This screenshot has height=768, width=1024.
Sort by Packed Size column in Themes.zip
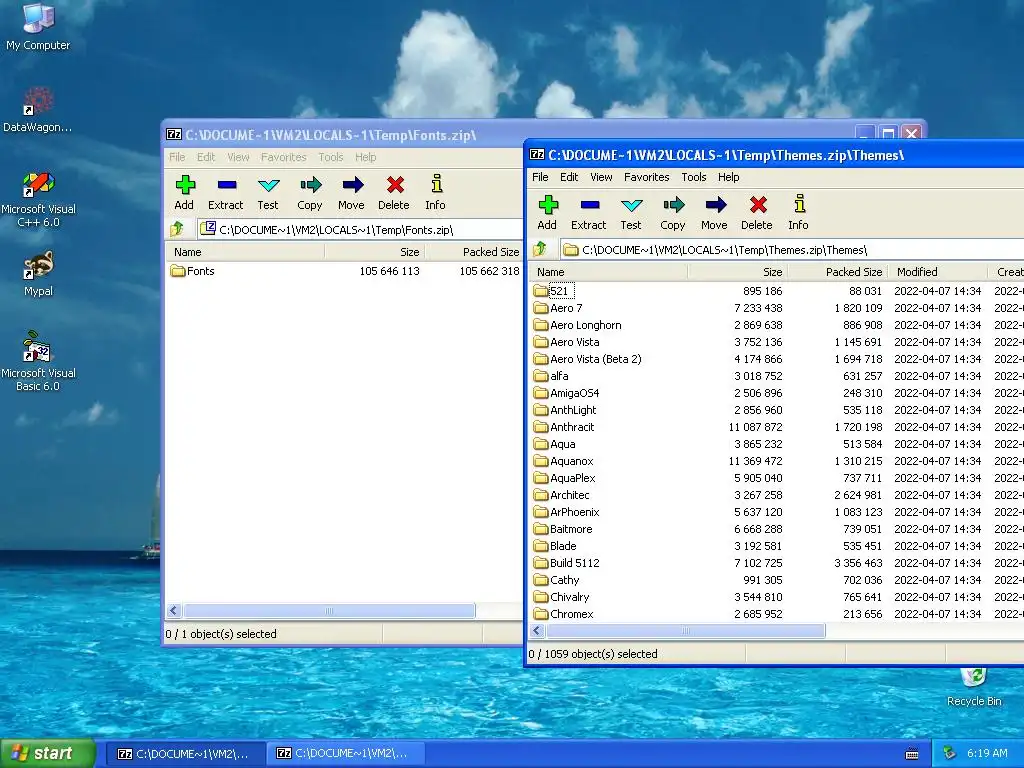pos(838,272)
